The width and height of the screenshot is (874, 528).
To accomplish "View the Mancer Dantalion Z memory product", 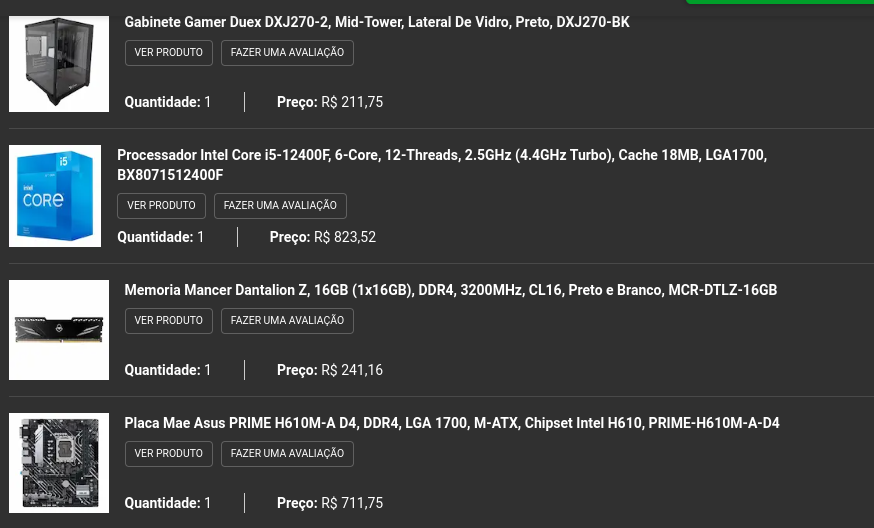I will point(169,321).
